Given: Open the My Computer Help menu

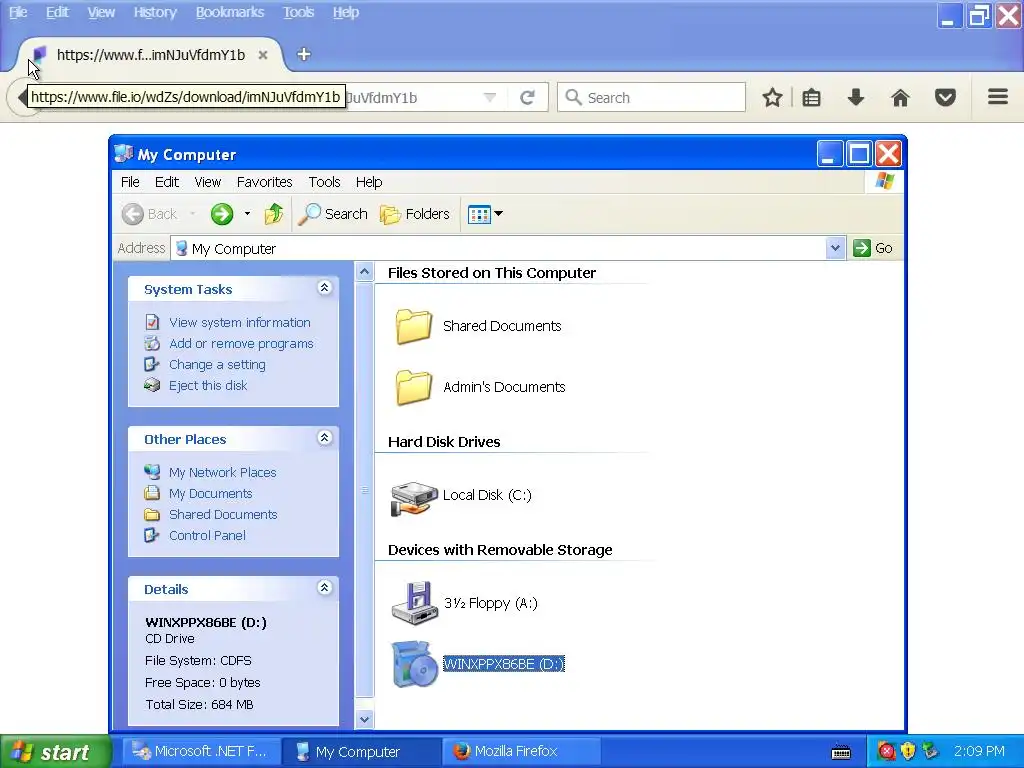Looking at the screenshot, I should tap(369, 182).
